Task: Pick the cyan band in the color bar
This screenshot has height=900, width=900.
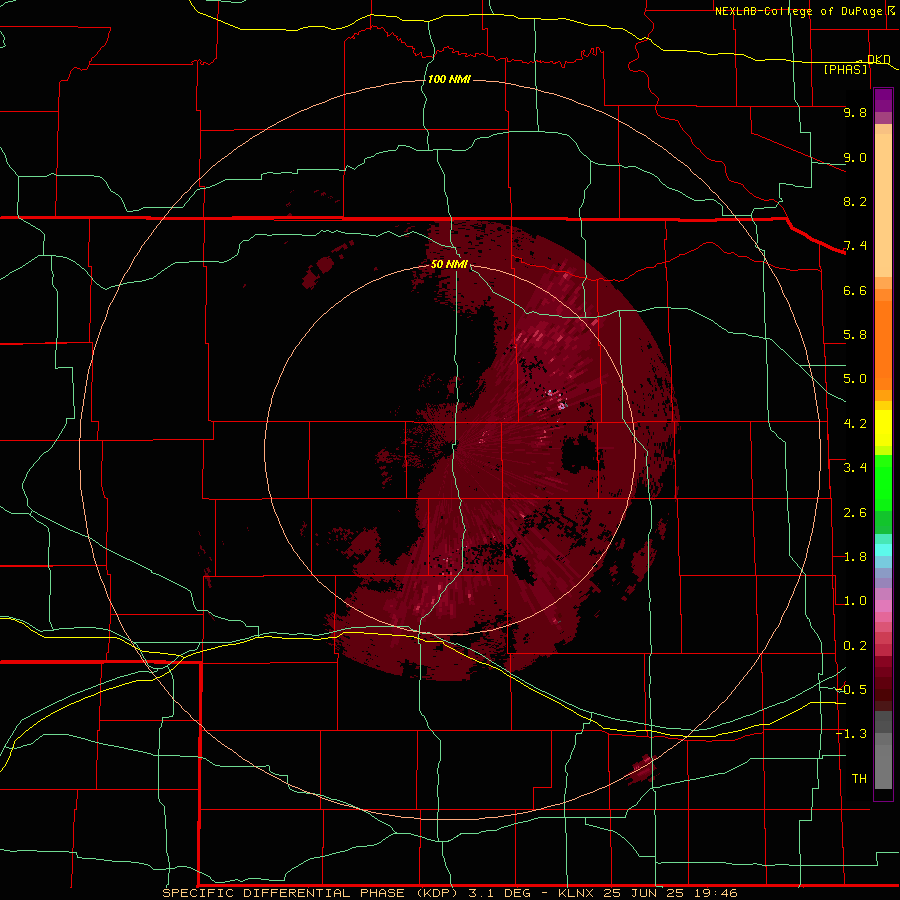Action: pos(883,550)
